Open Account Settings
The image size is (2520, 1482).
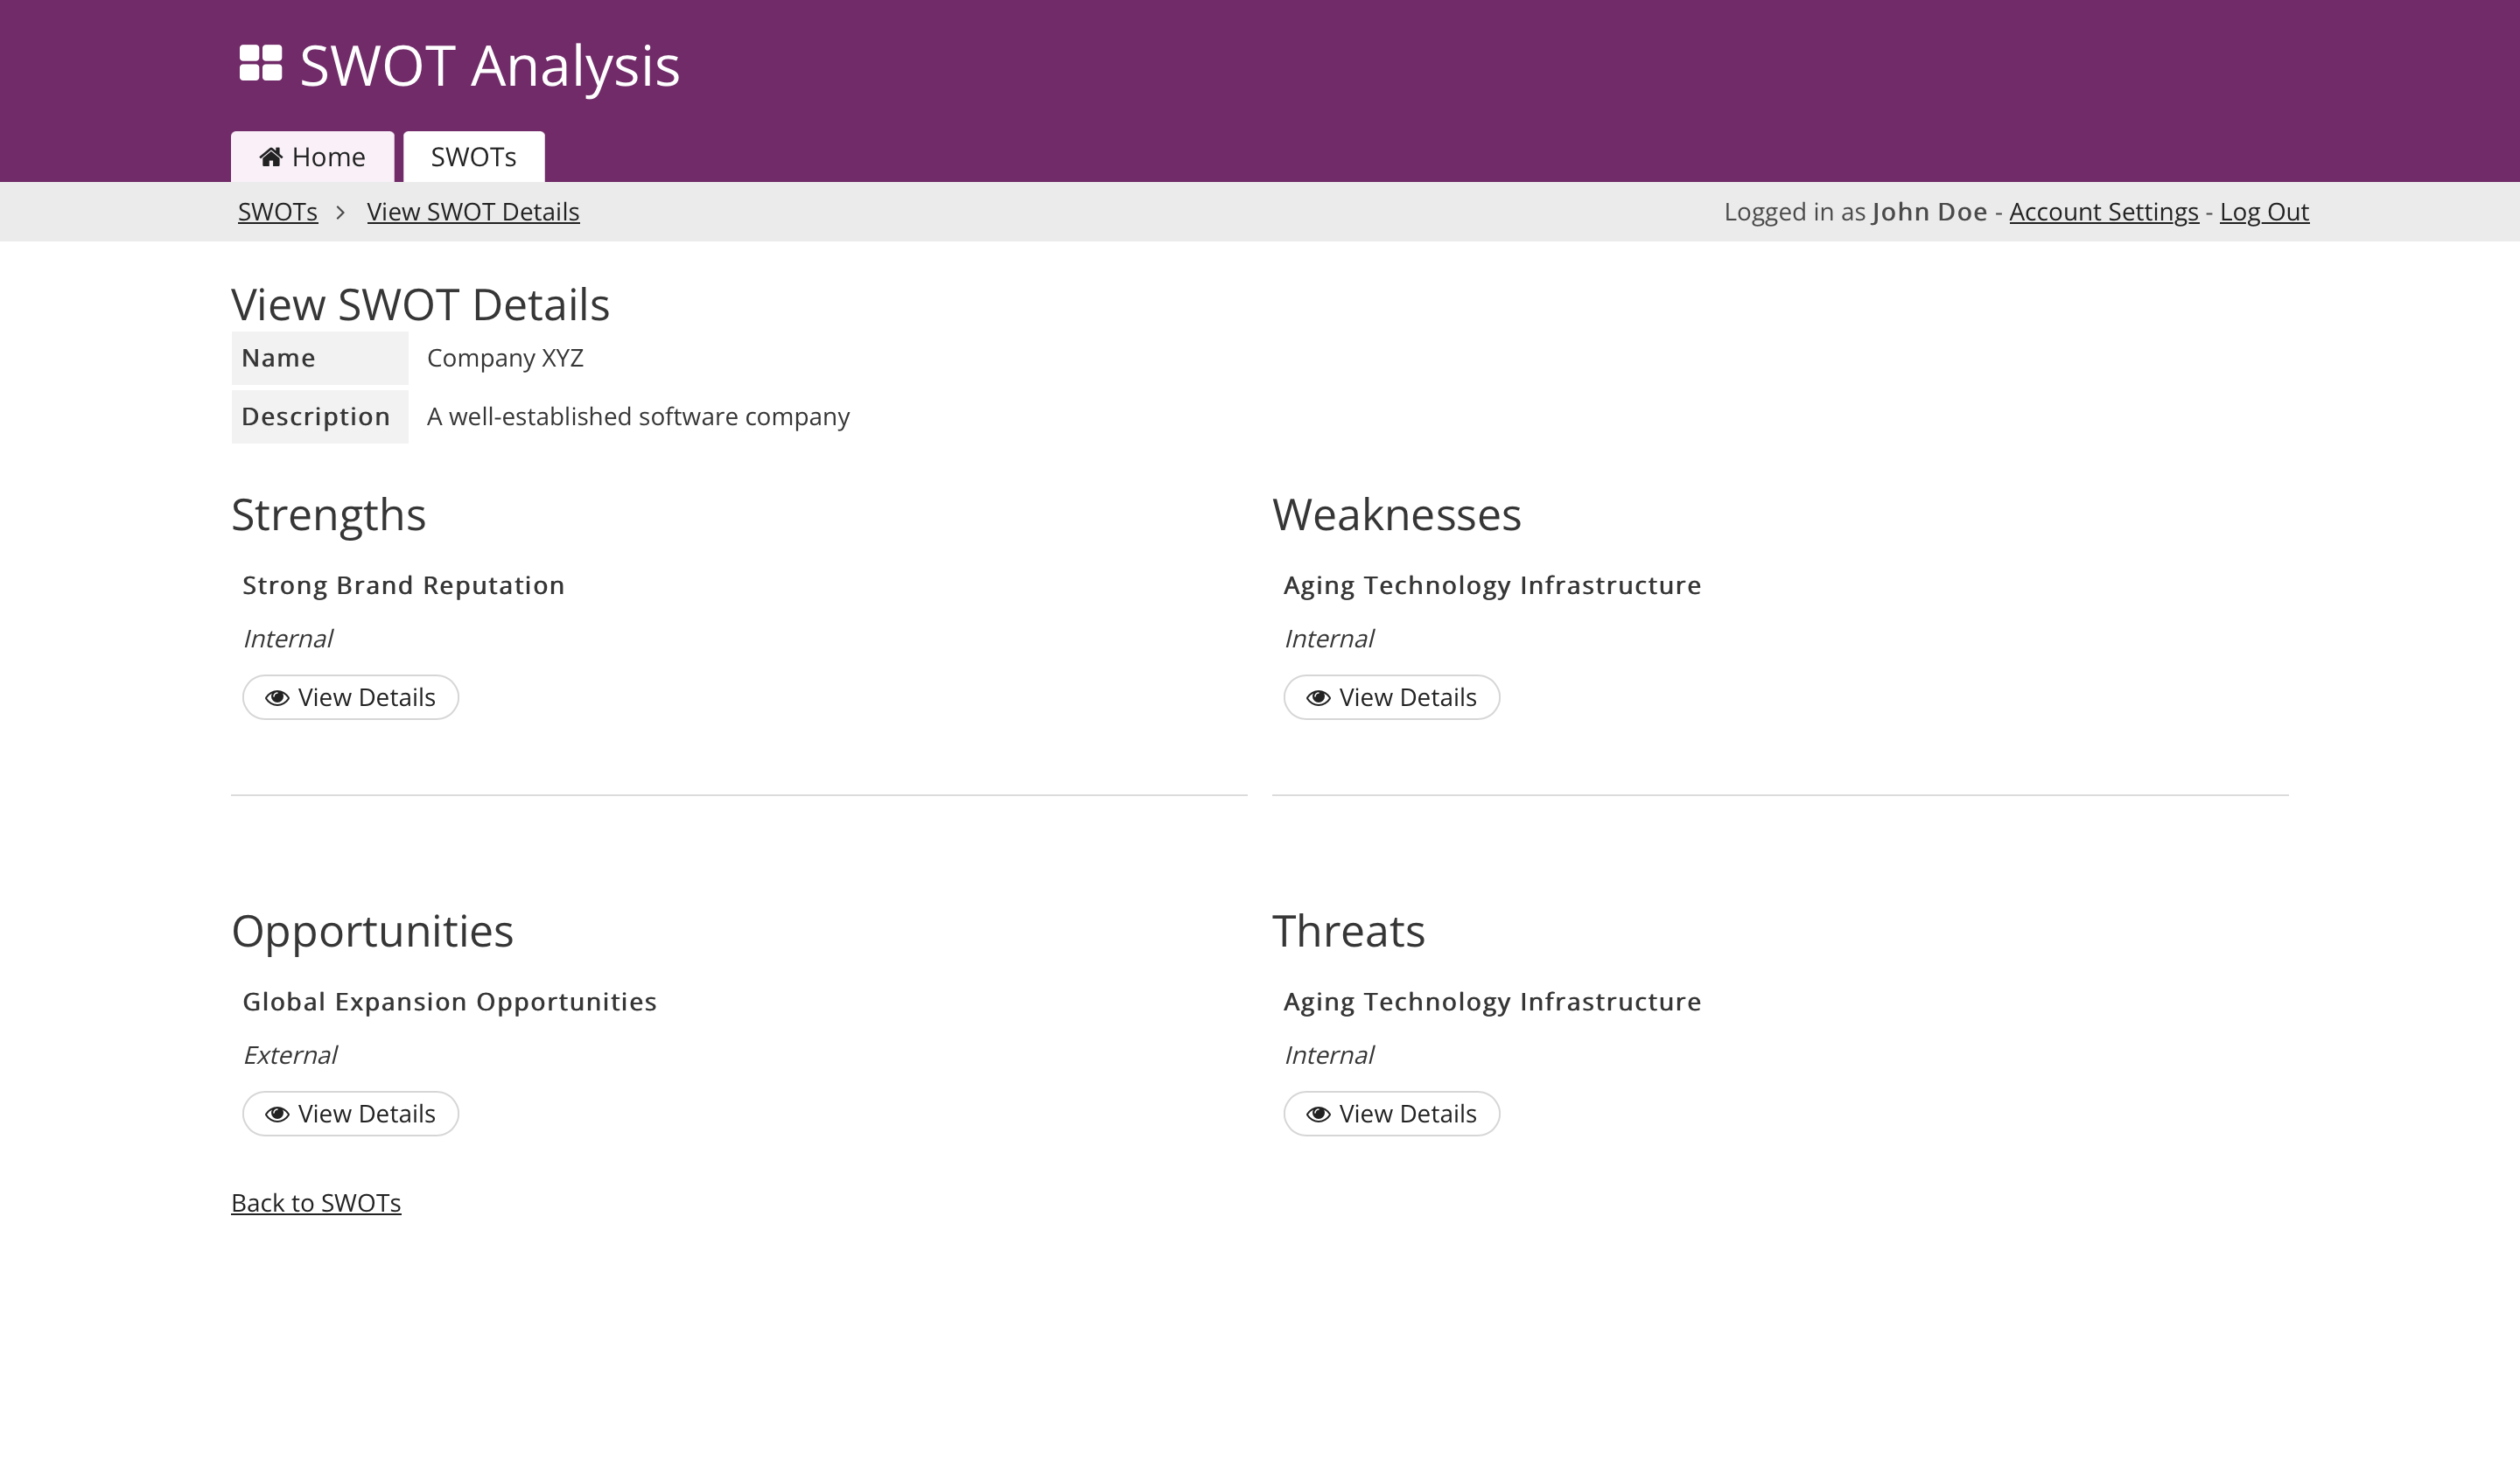point(2103,212)
